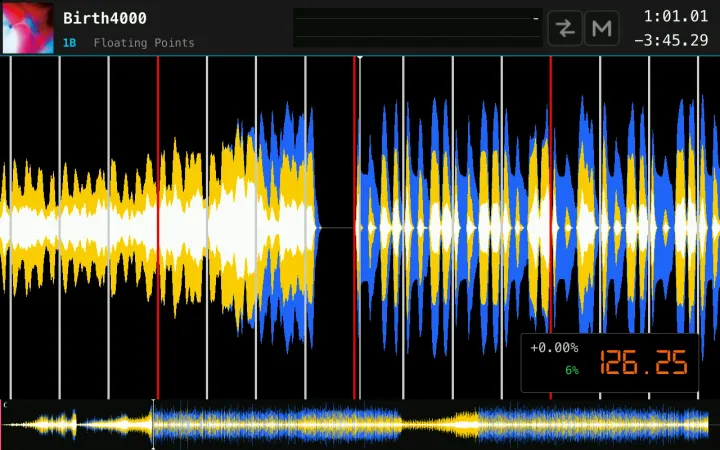Screen dimensions: 720x450
Task: Click the white triangle marker atop the waveform
Action: click(x=360, y=58)
